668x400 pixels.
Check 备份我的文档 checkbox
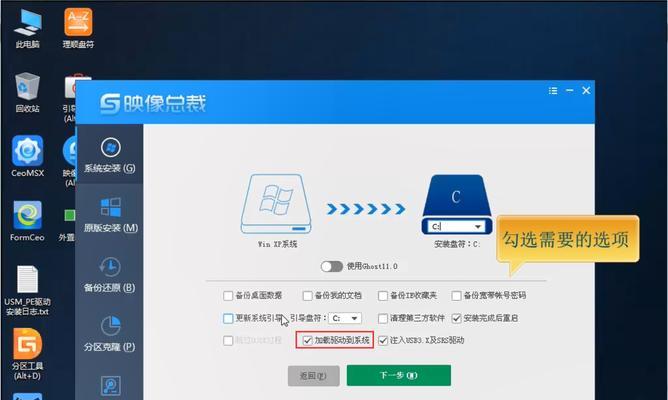(x=307, y=296)
